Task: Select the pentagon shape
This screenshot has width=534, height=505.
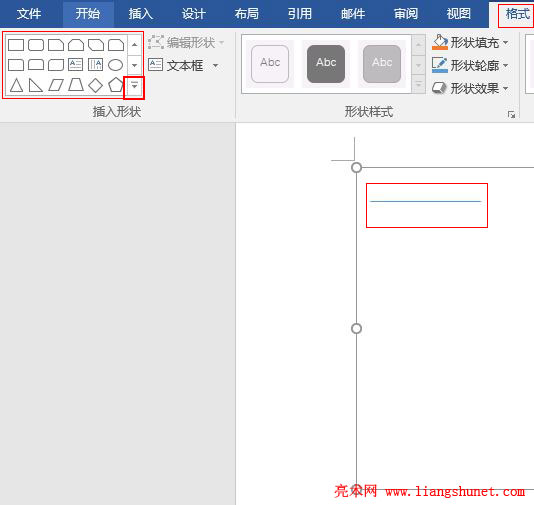Action: (115, 85)
